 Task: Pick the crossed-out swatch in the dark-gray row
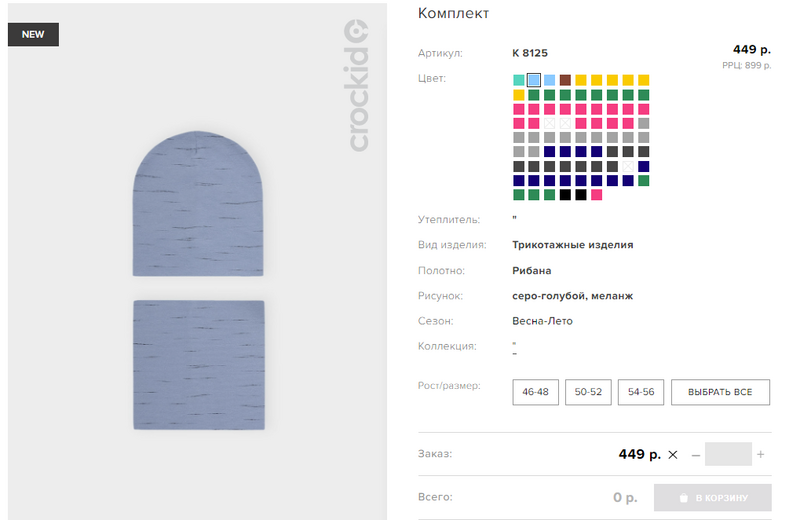(628, 166)
